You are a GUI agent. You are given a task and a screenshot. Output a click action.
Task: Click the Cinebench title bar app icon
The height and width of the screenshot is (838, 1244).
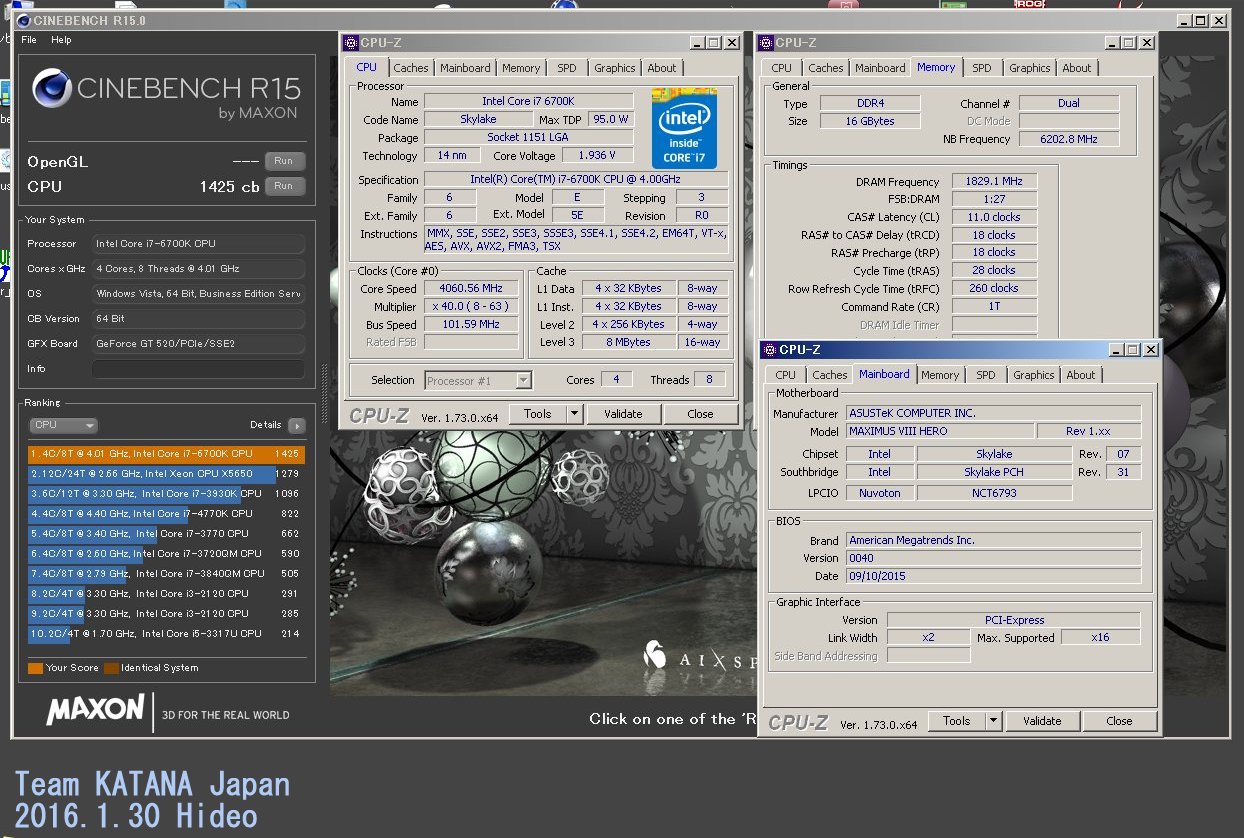(x=23, y=20)
